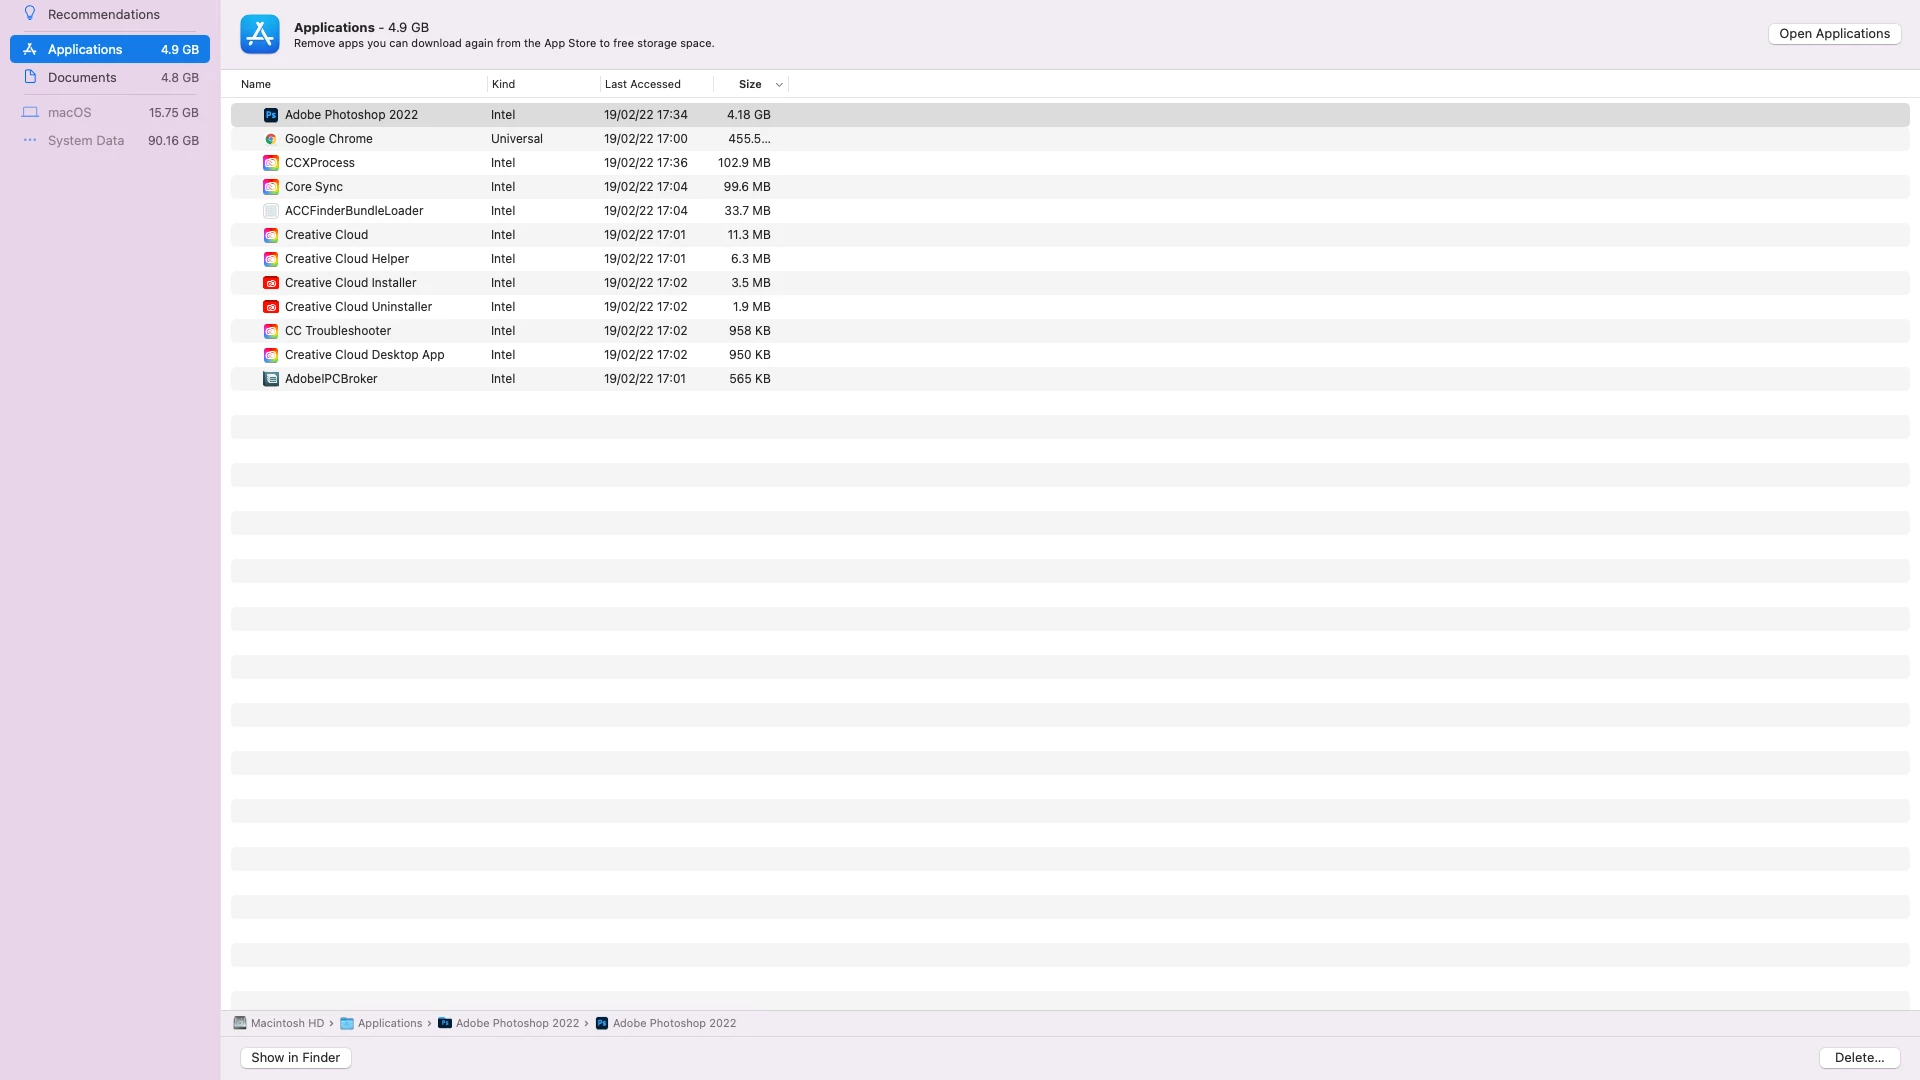Select the CC Troubleshooter row
This screenshot has height=1080, width=1920.
(x=338, y=331)
